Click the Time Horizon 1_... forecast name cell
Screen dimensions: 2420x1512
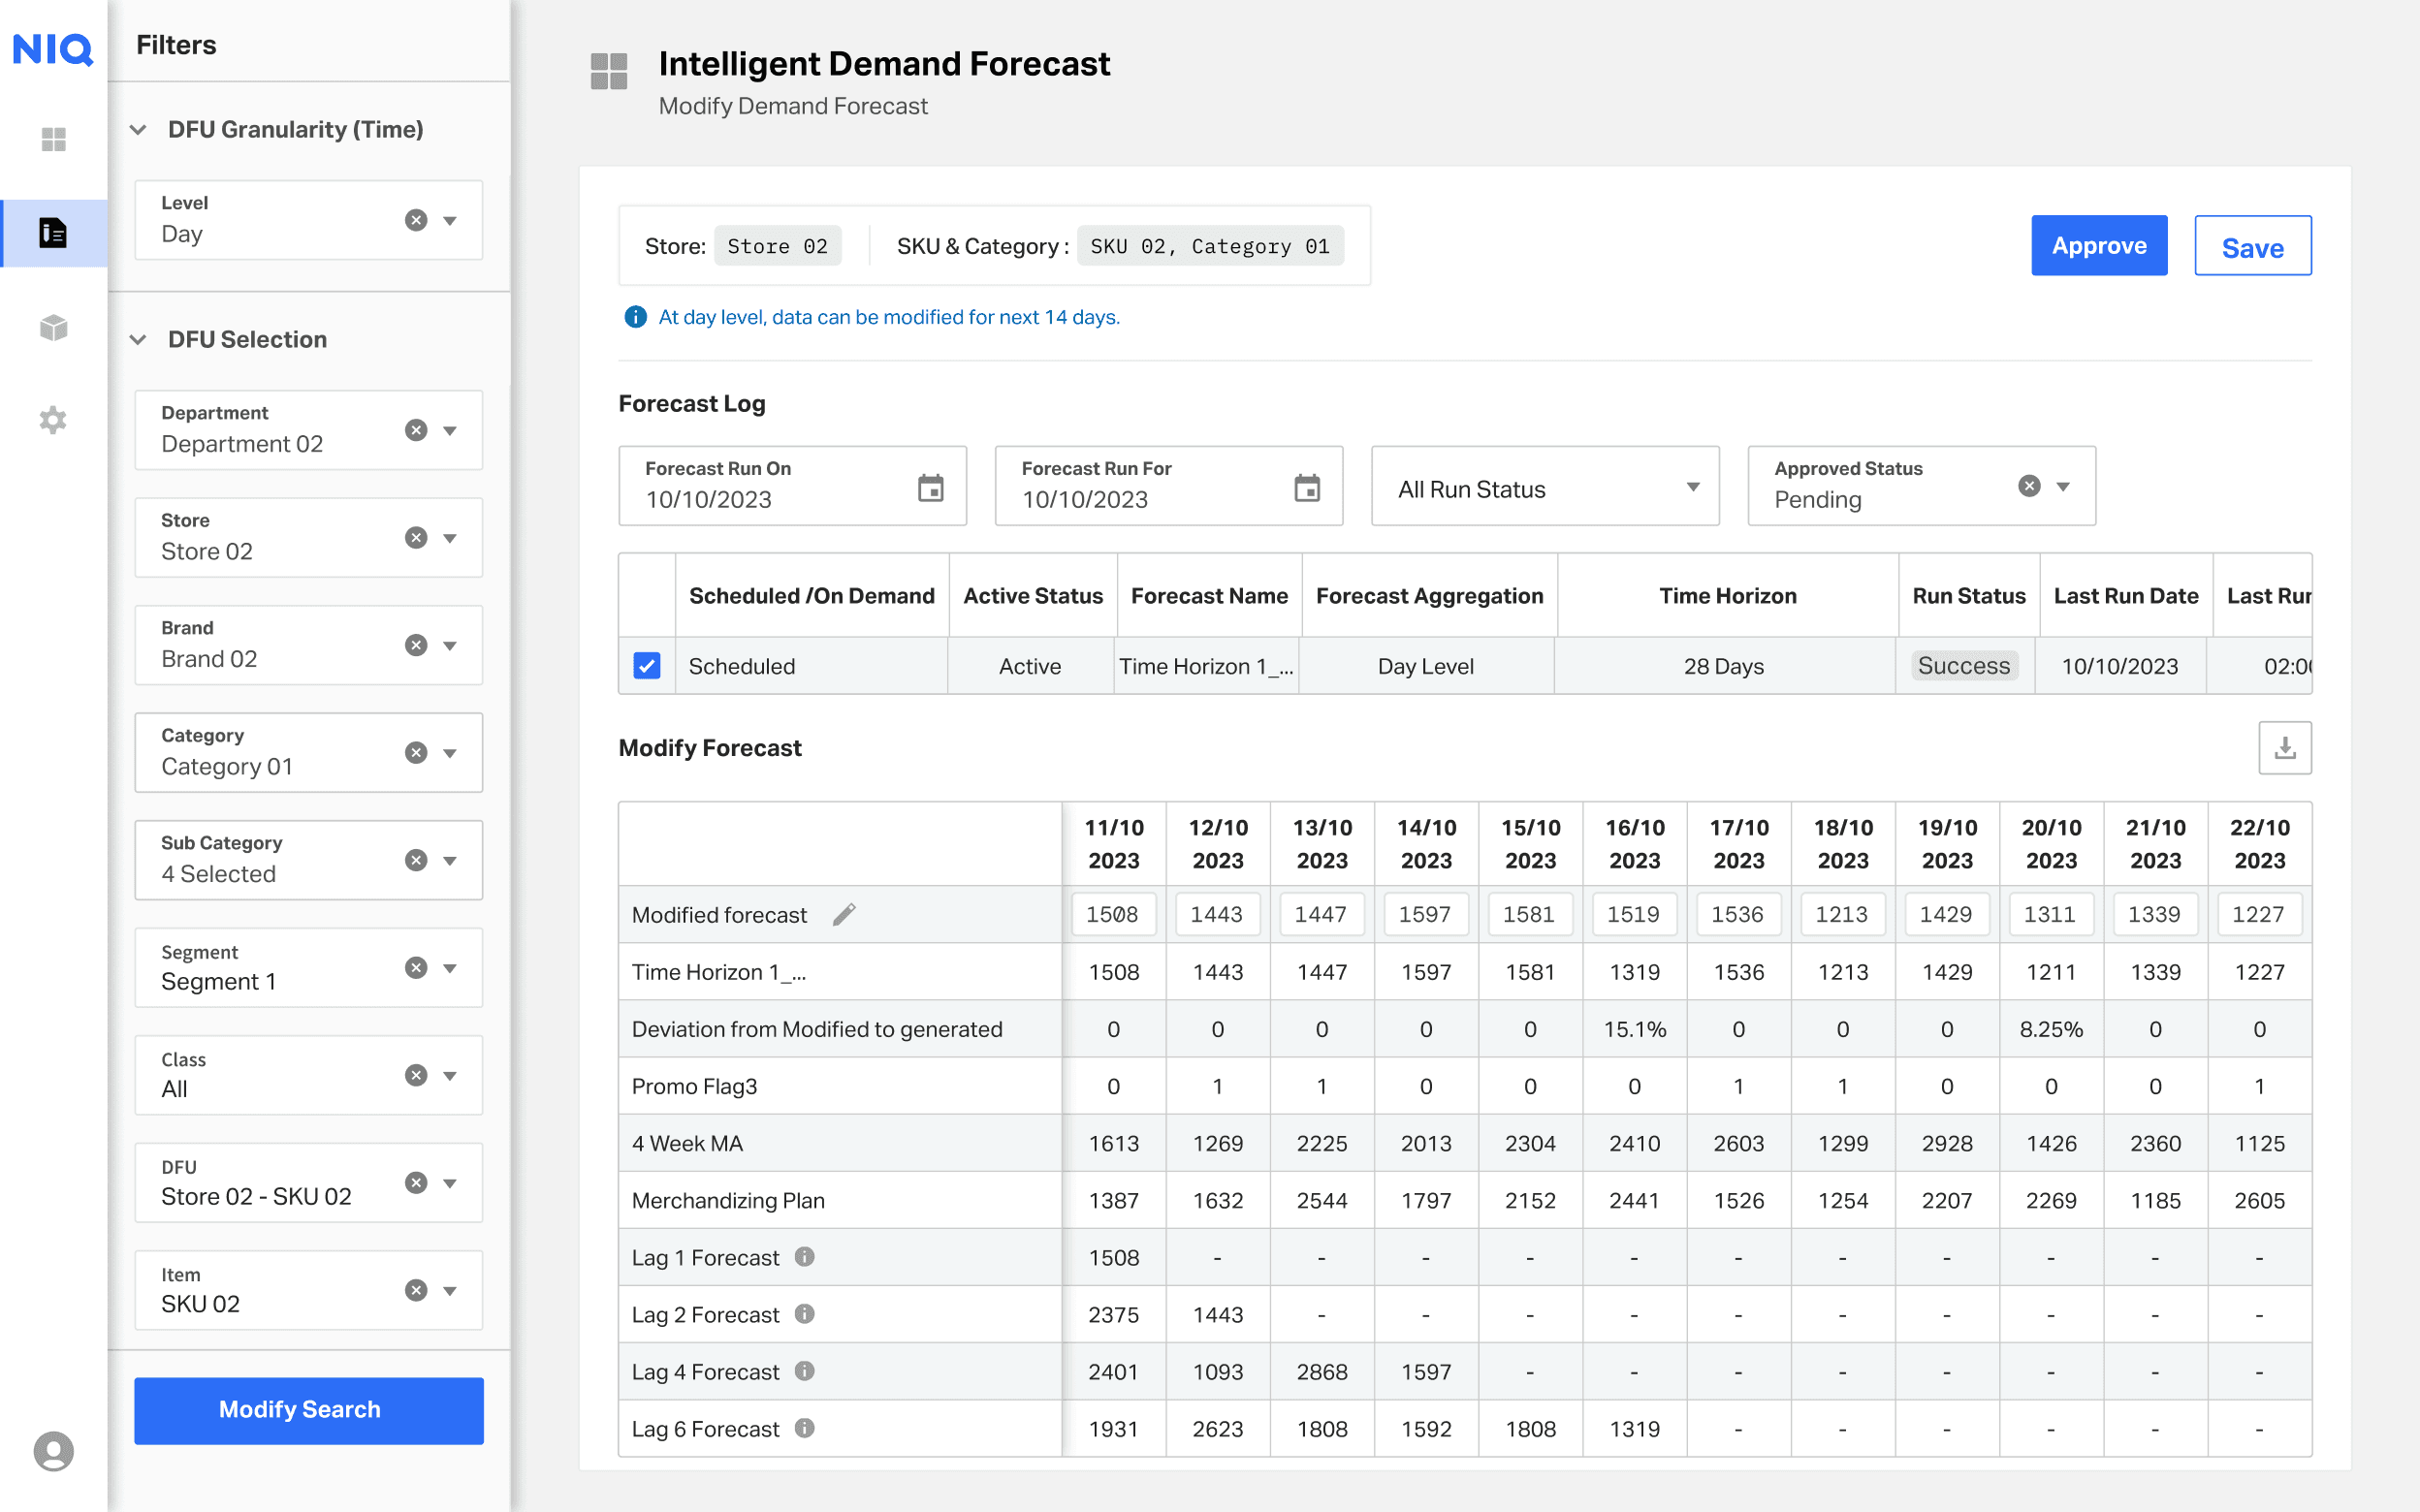(1207, 666)
